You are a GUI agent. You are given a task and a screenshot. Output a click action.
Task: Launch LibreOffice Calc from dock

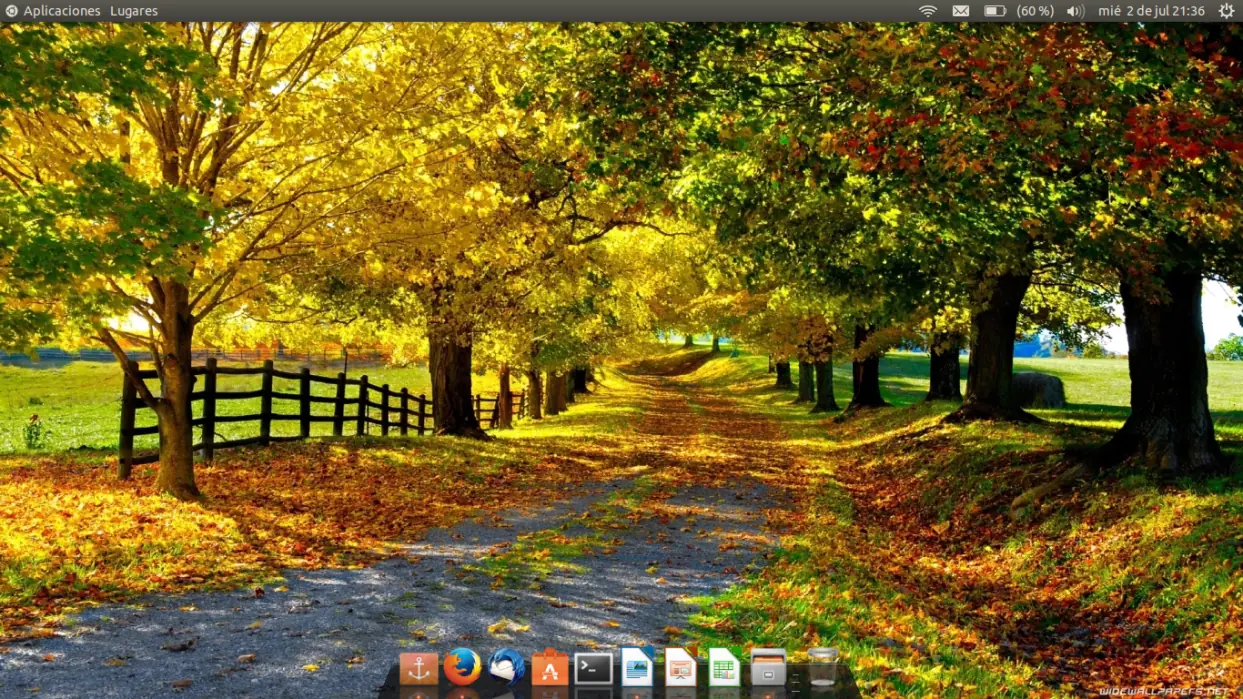[x=724, y=666]
